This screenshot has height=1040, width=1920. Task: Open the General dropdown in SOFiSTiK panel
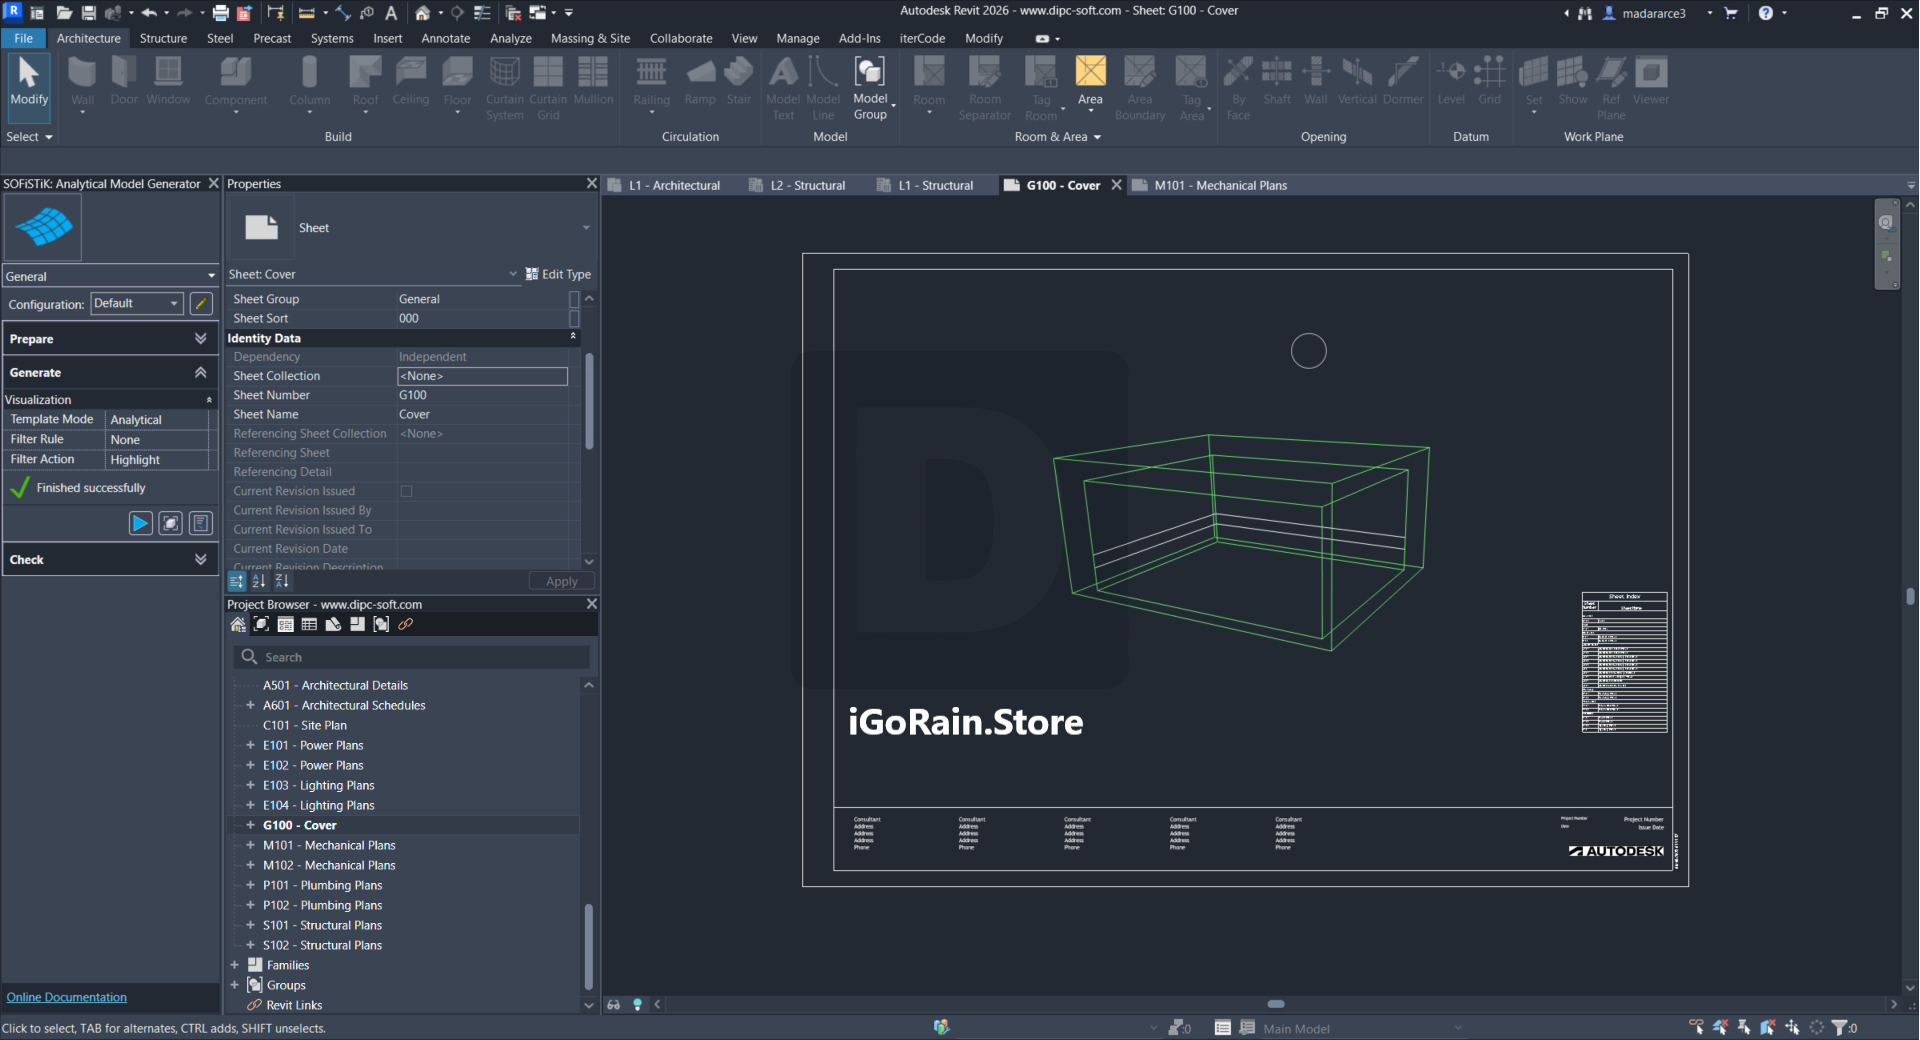(110, 276)
